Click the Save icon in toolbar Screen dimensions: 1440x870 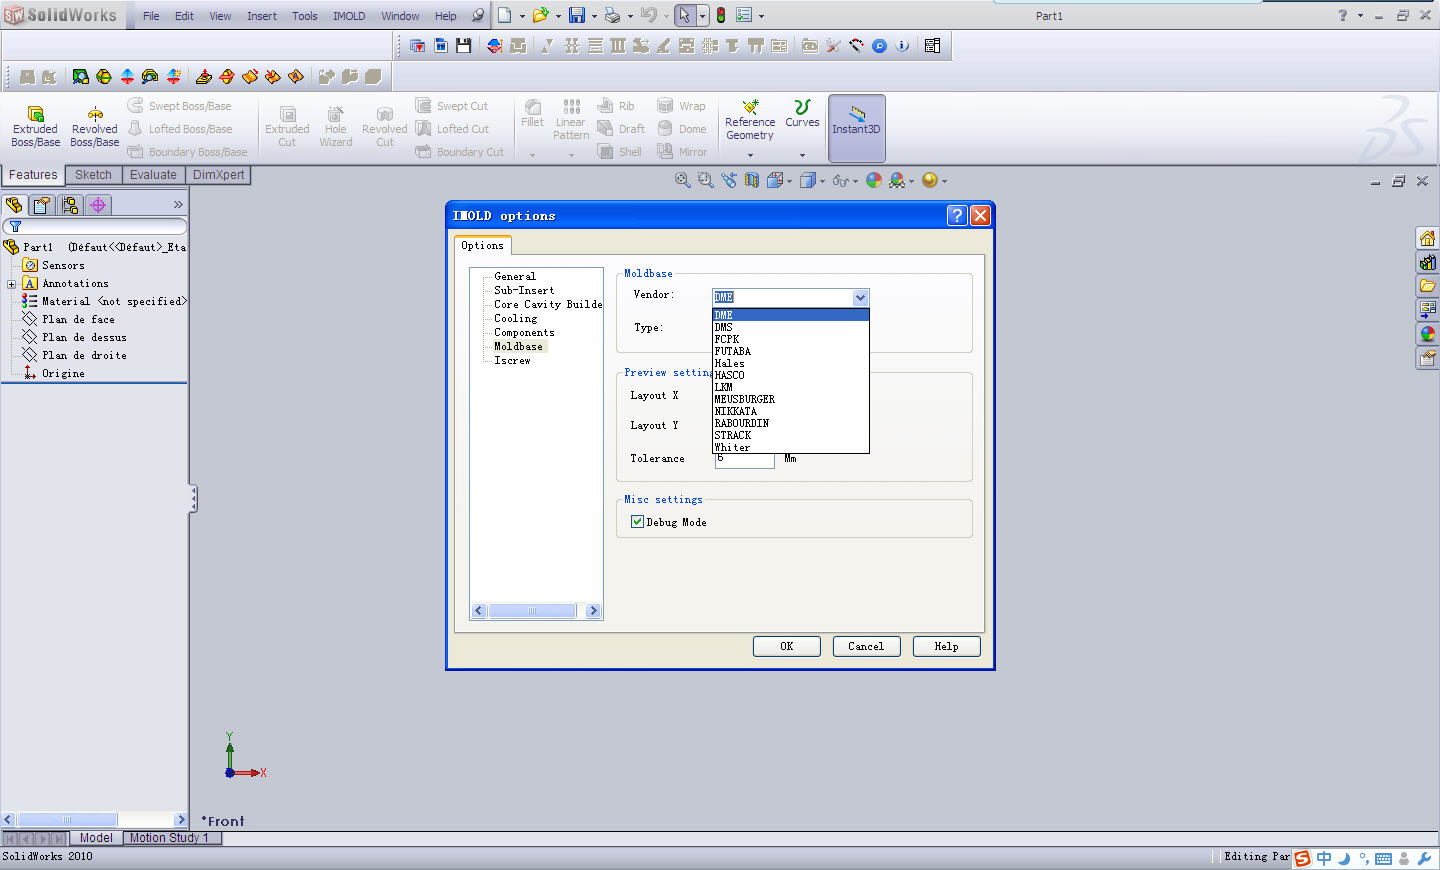click(x=577, y=15)
